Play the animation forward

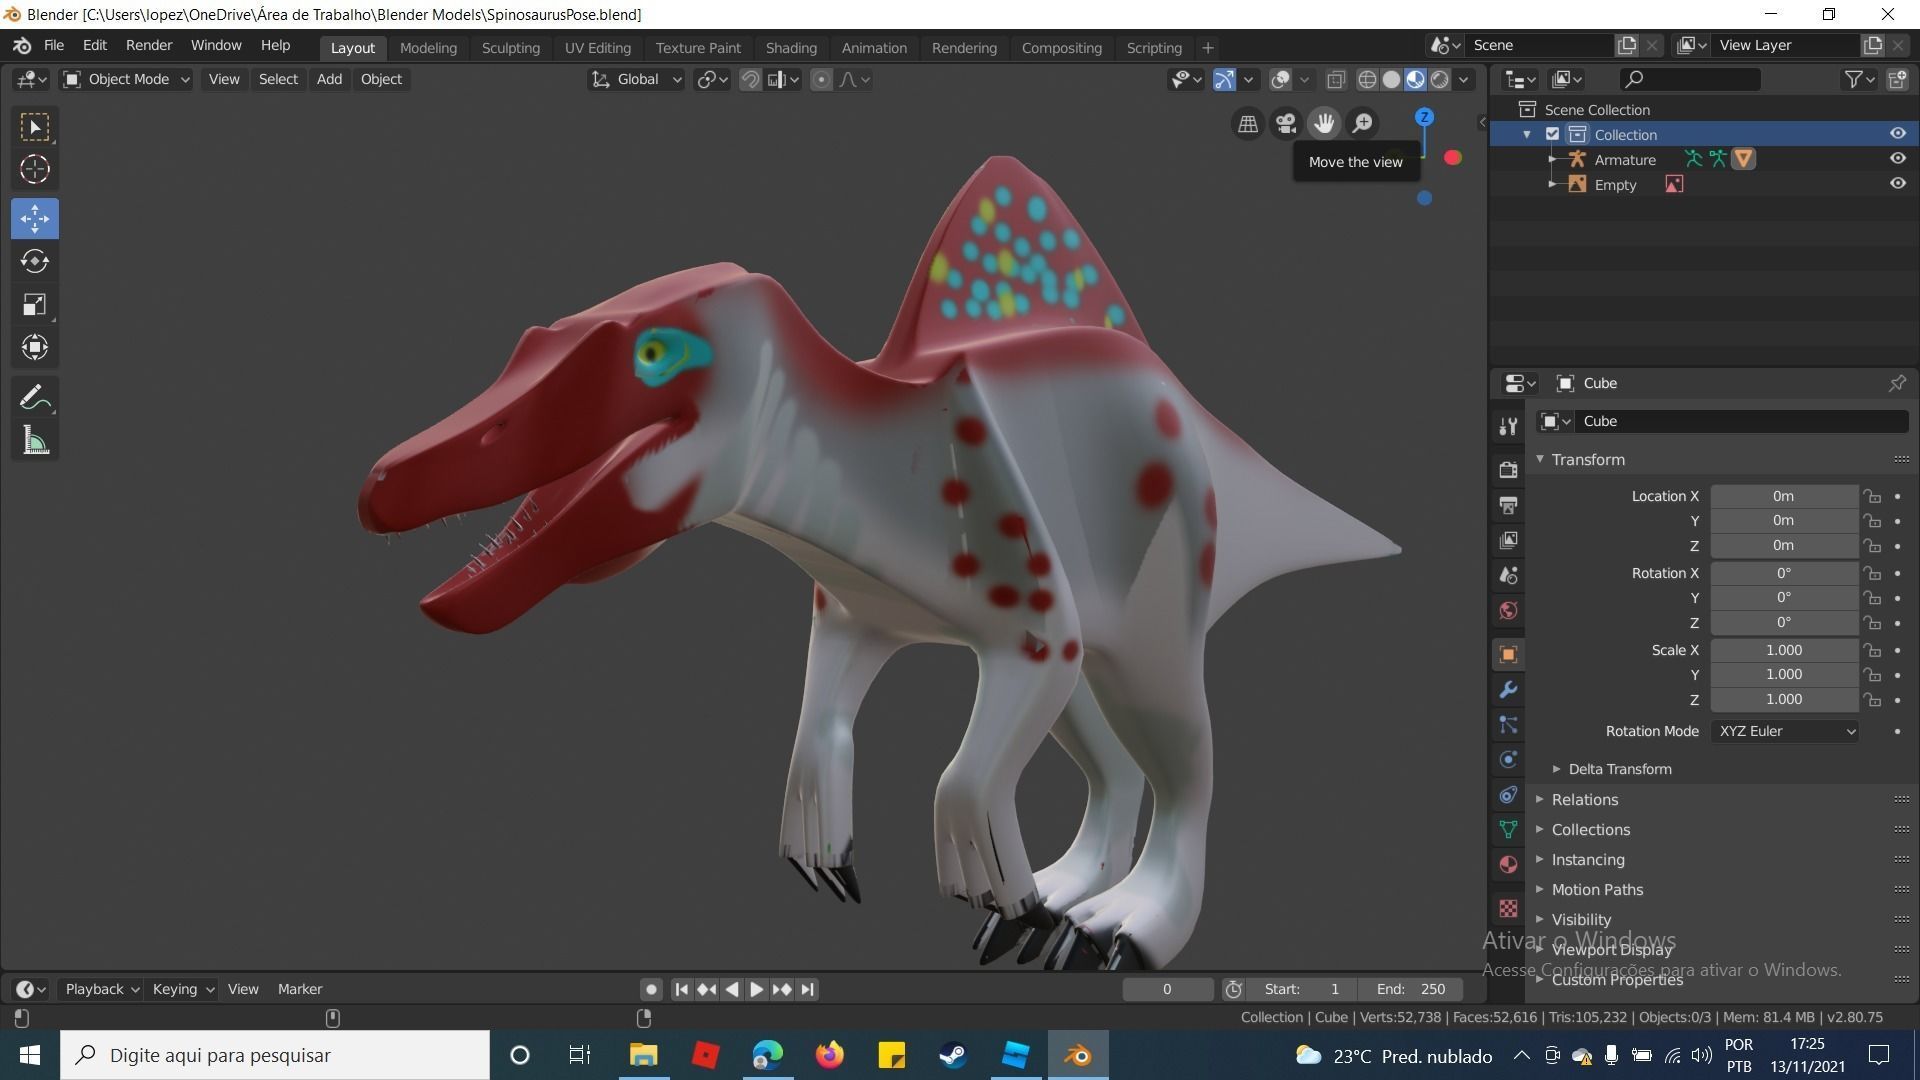757,989
